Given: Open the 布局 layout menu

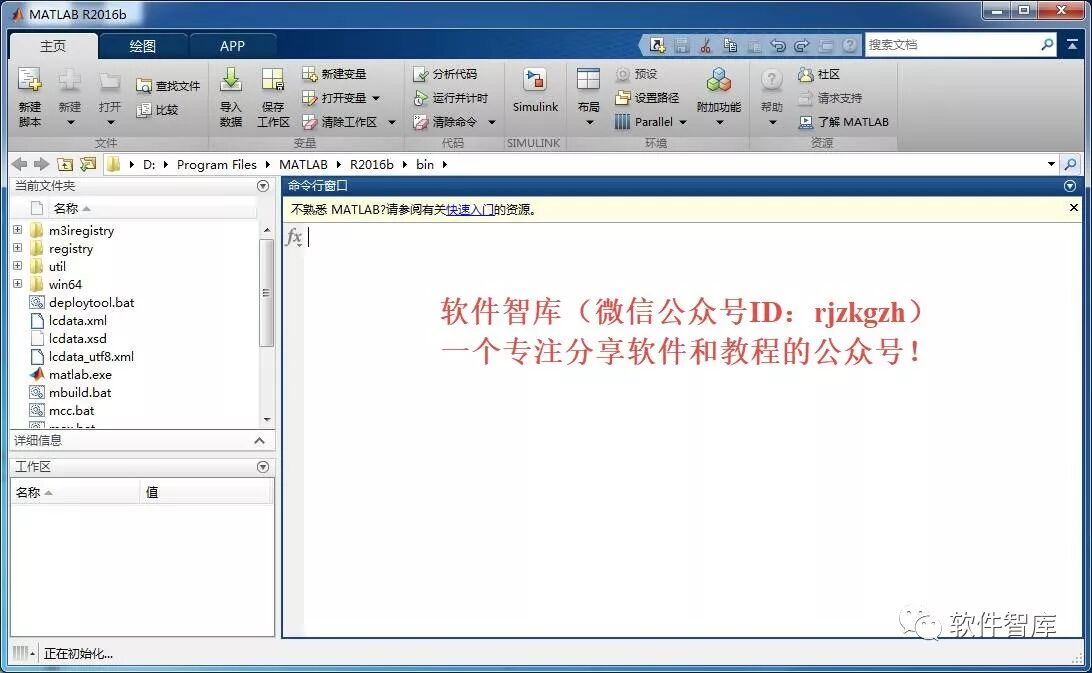Looking at the screenshot, I should pos(588,98).
